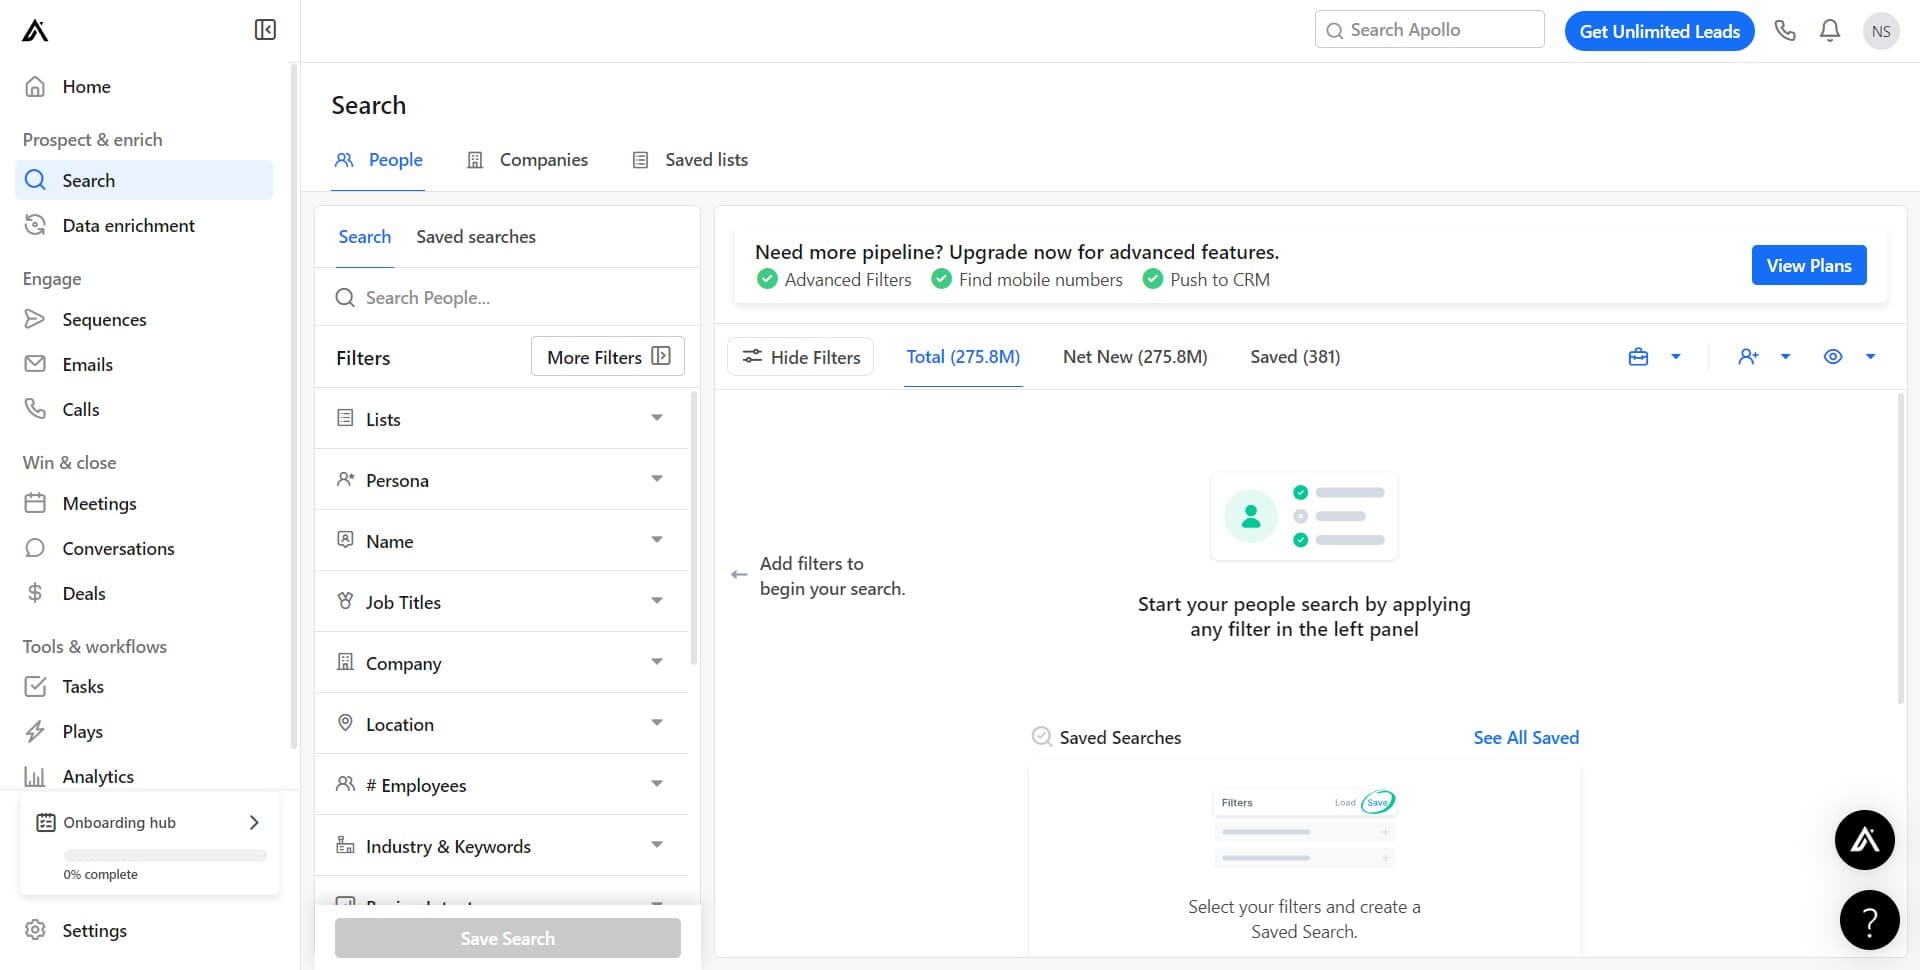Click the add-person icon in results toolbar

click(x=1748, y=357)
